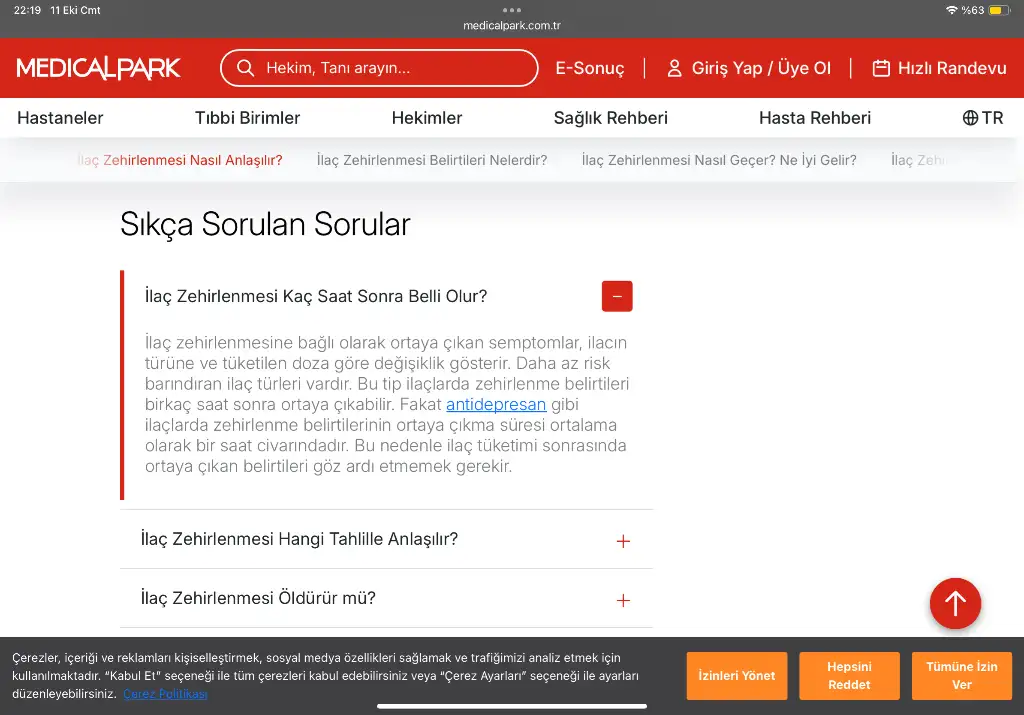Image resolution: width=1024 pixels, height=715 pixels.
Task: Expand the Hangi Tahlille Anlaşılır question
Action: pos(623,541)
